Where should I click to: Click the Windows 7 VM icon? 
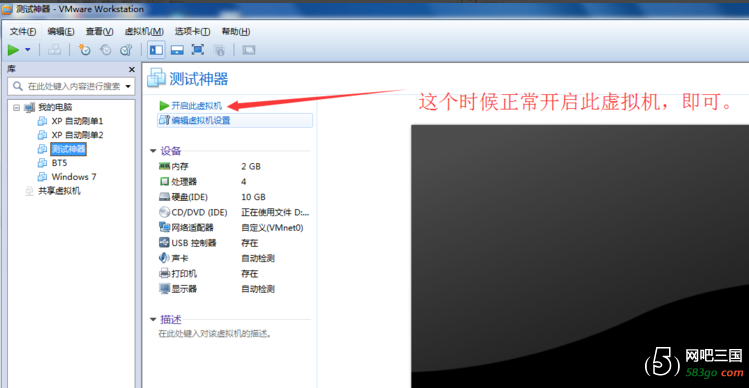43,177
